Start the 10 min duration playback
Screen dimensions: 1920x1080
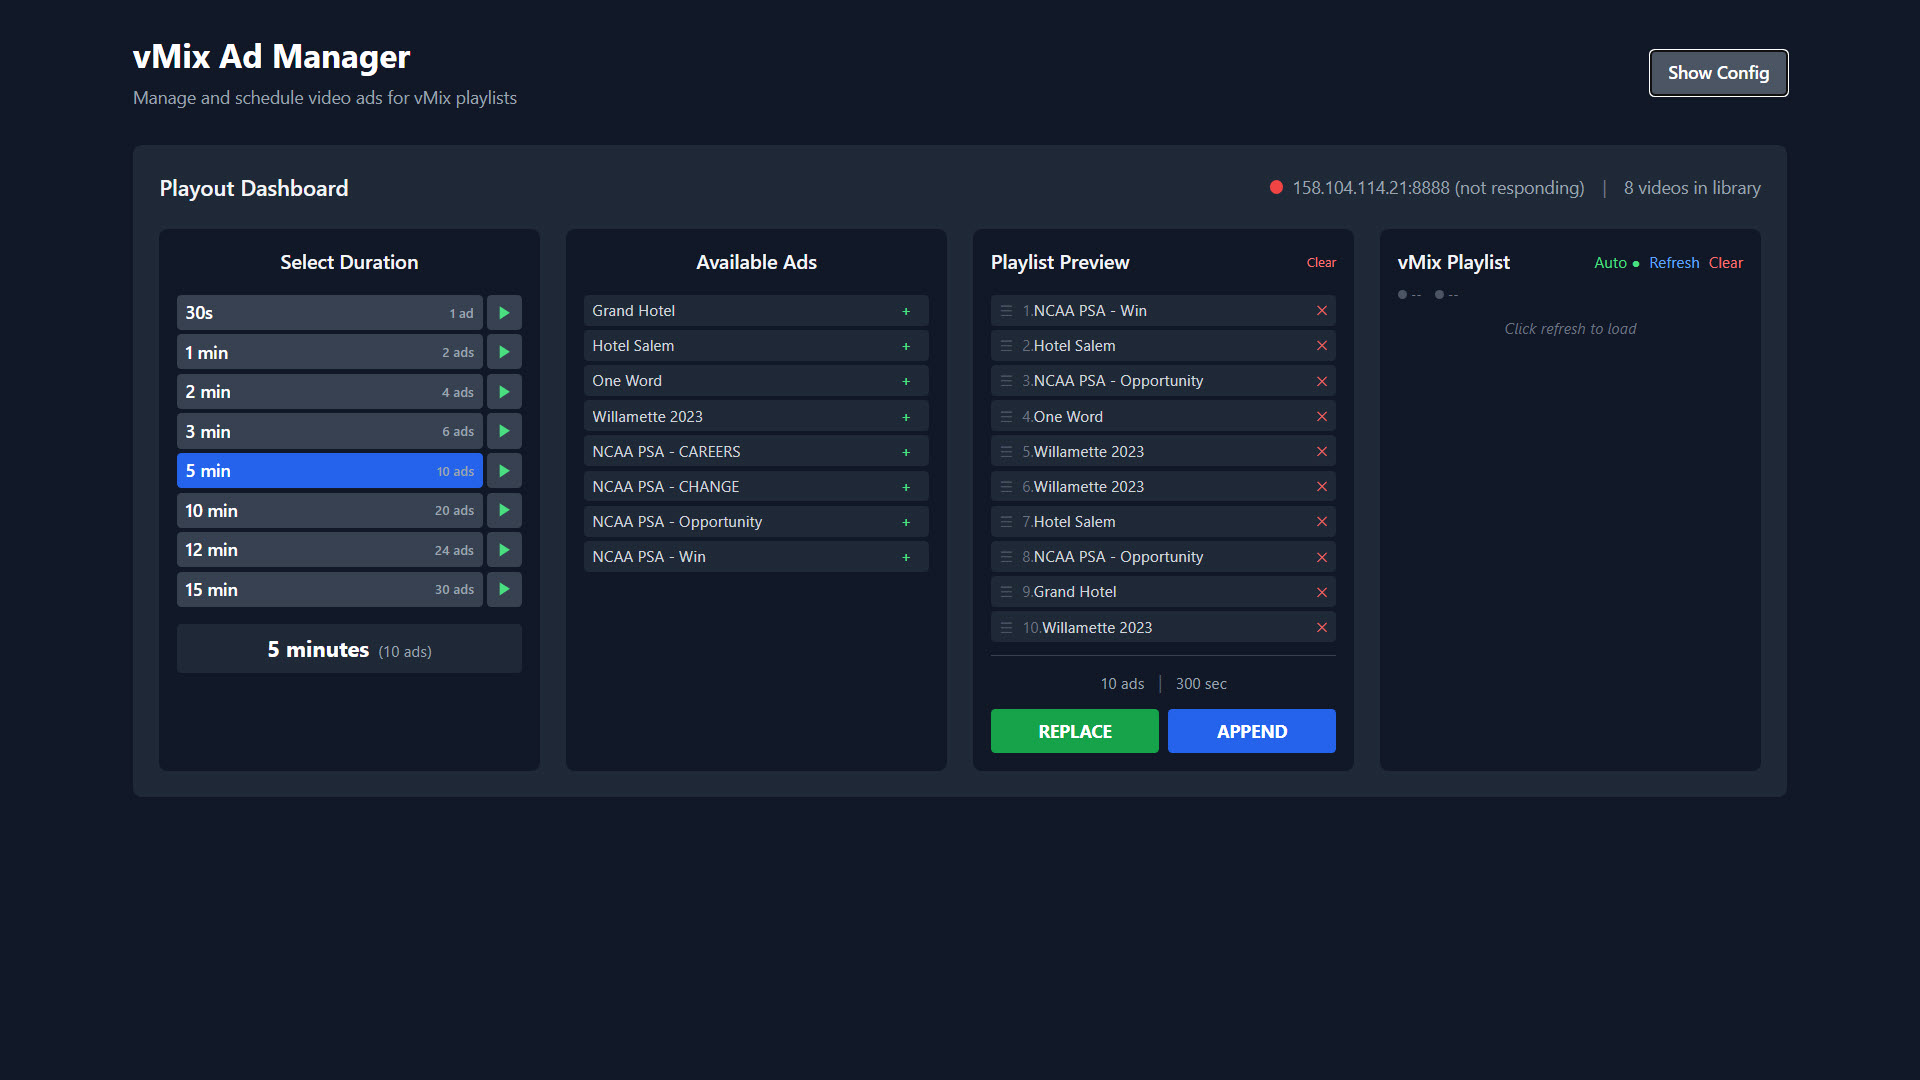pyautogui.click(x=504, y=510)
